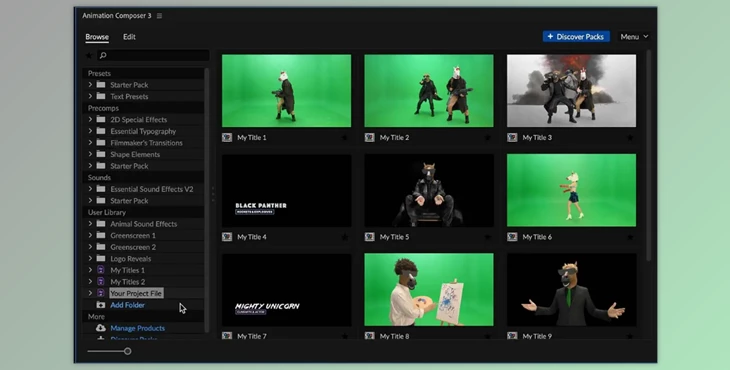Click the Discover Packs button
The height and width of the screenshot is (370, 730).
[x=576, y=37]
